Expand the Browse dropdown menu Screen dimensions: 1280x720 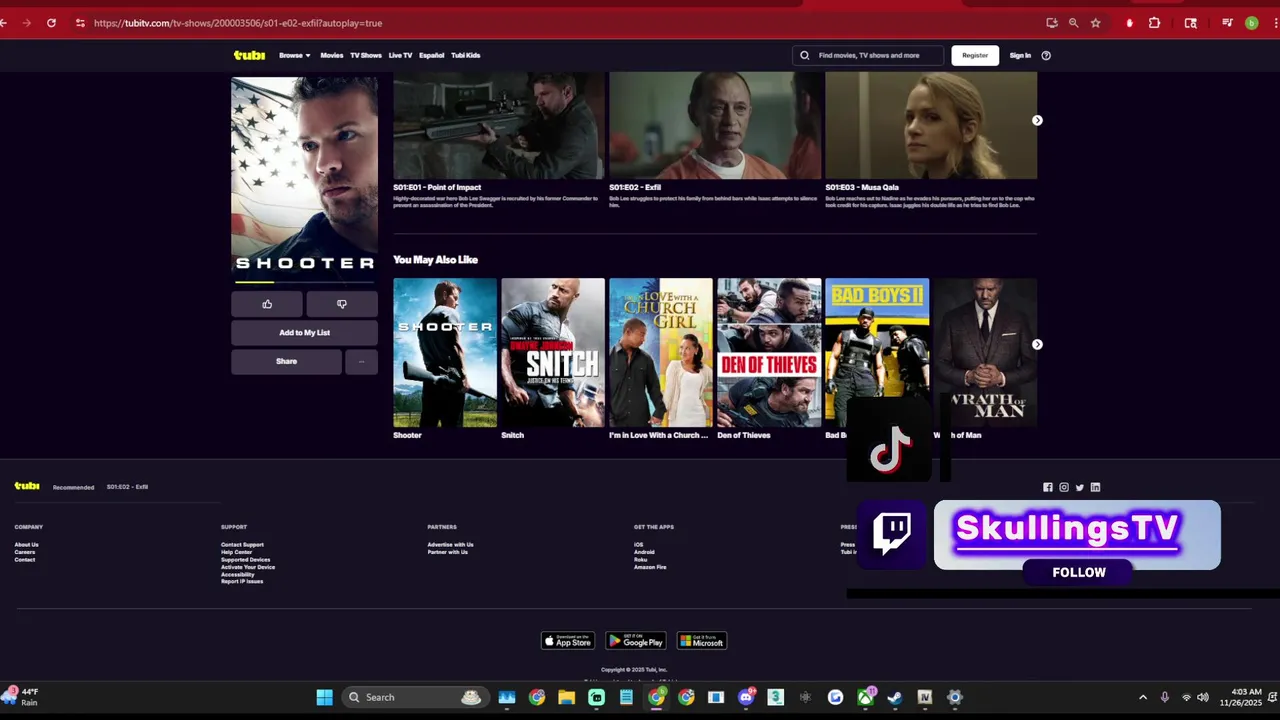[294, 55]
